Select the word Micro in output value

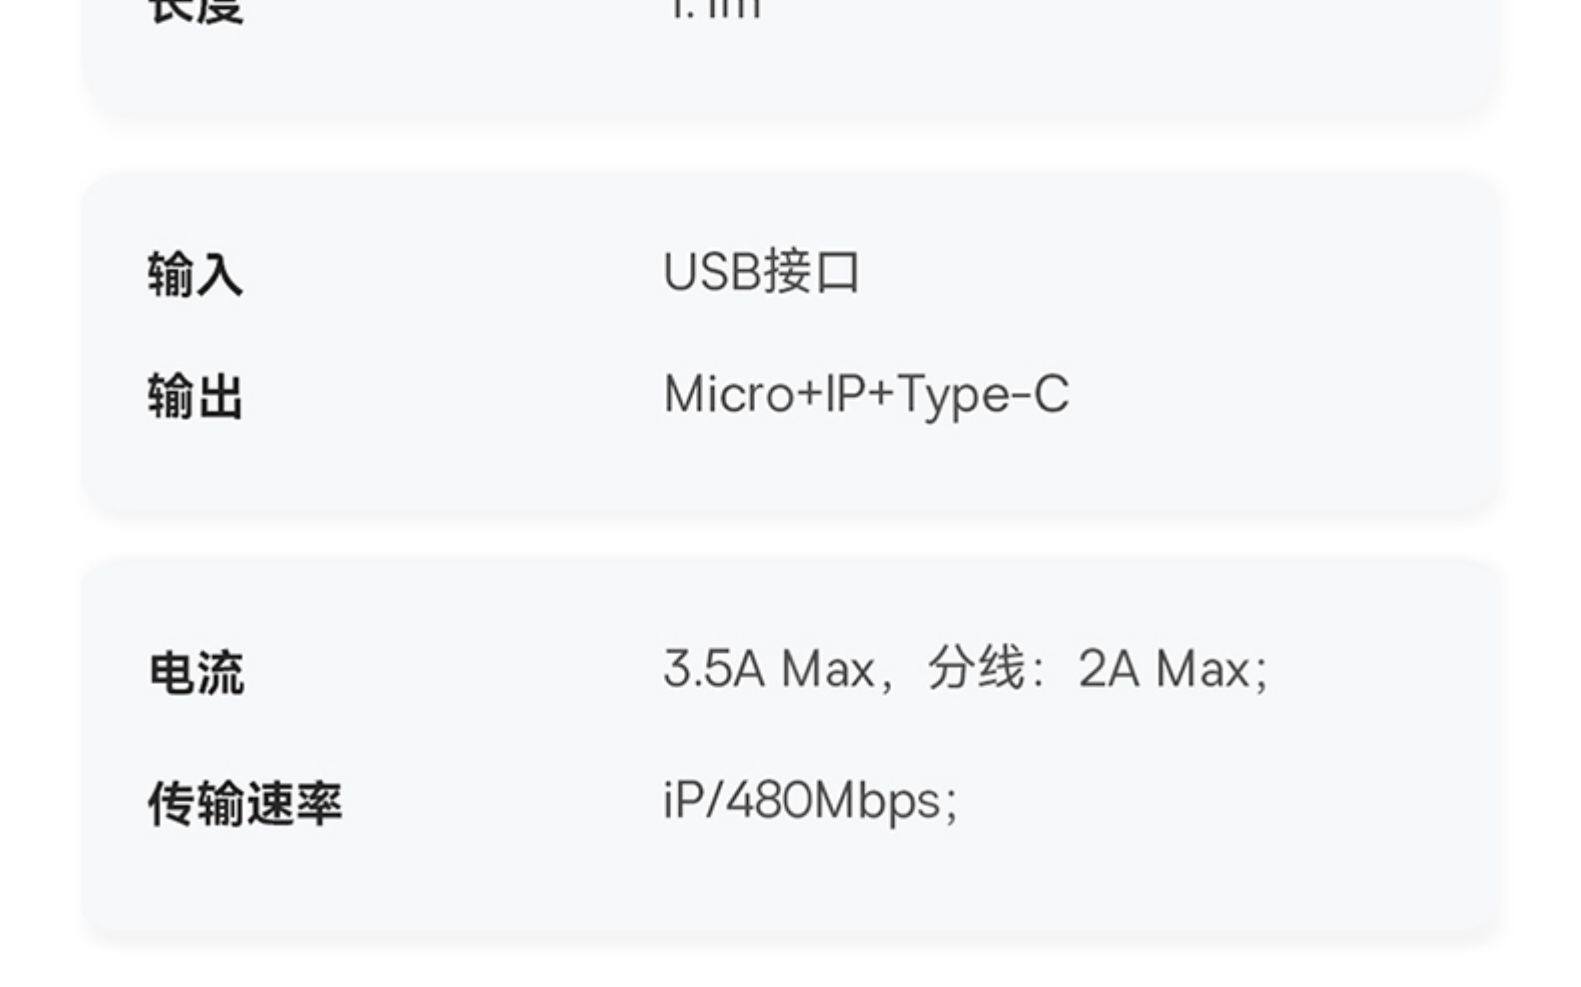(729, 394)
